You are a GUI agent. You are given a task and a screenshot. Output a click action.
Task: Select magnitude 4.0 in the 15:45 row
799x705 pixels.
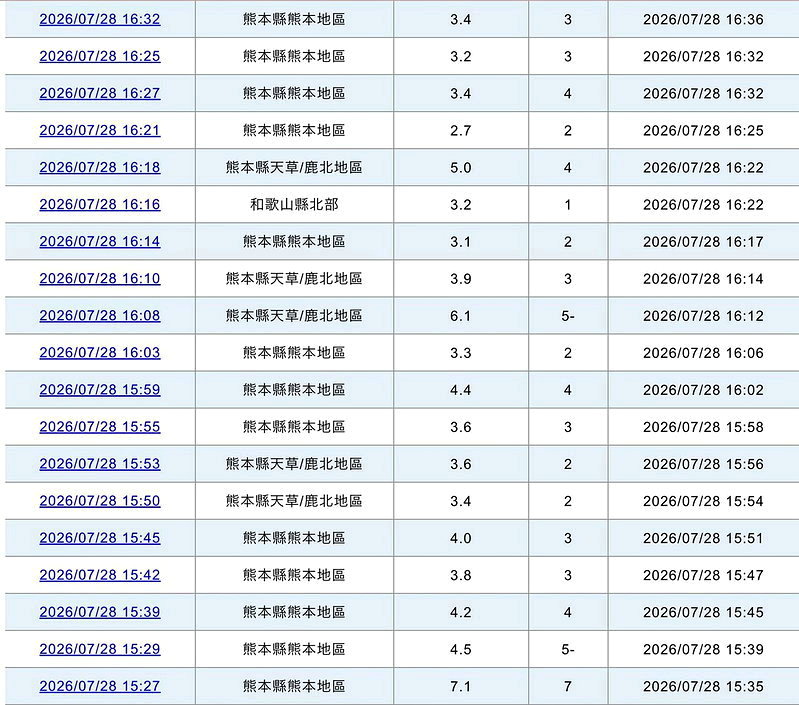(461, 538)
